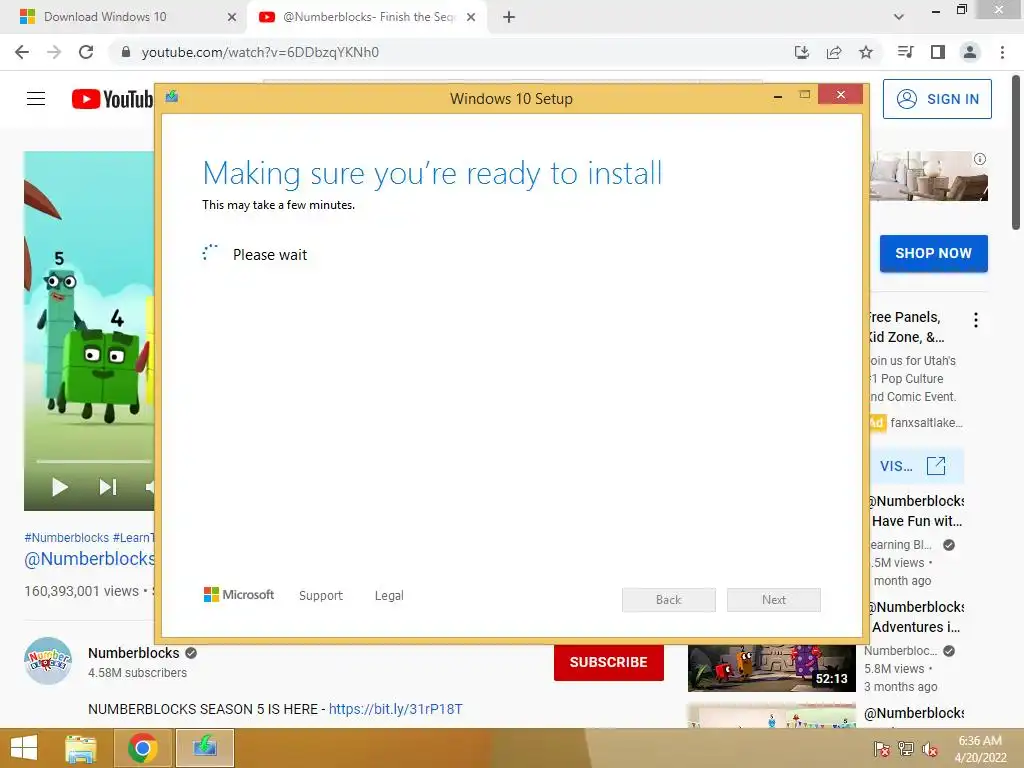This screenshot has width=1024, height=768.
Task: Switch to Numberblocks YouTube tab
Action: [x=368, y=17]
